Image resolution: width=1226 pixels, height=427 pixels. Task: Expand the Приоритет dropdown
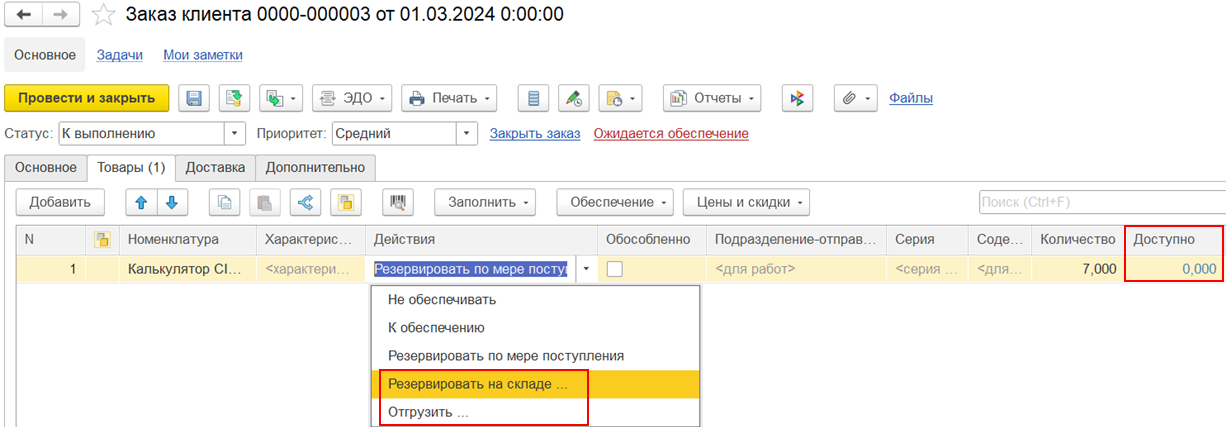(x=467, y=133)
